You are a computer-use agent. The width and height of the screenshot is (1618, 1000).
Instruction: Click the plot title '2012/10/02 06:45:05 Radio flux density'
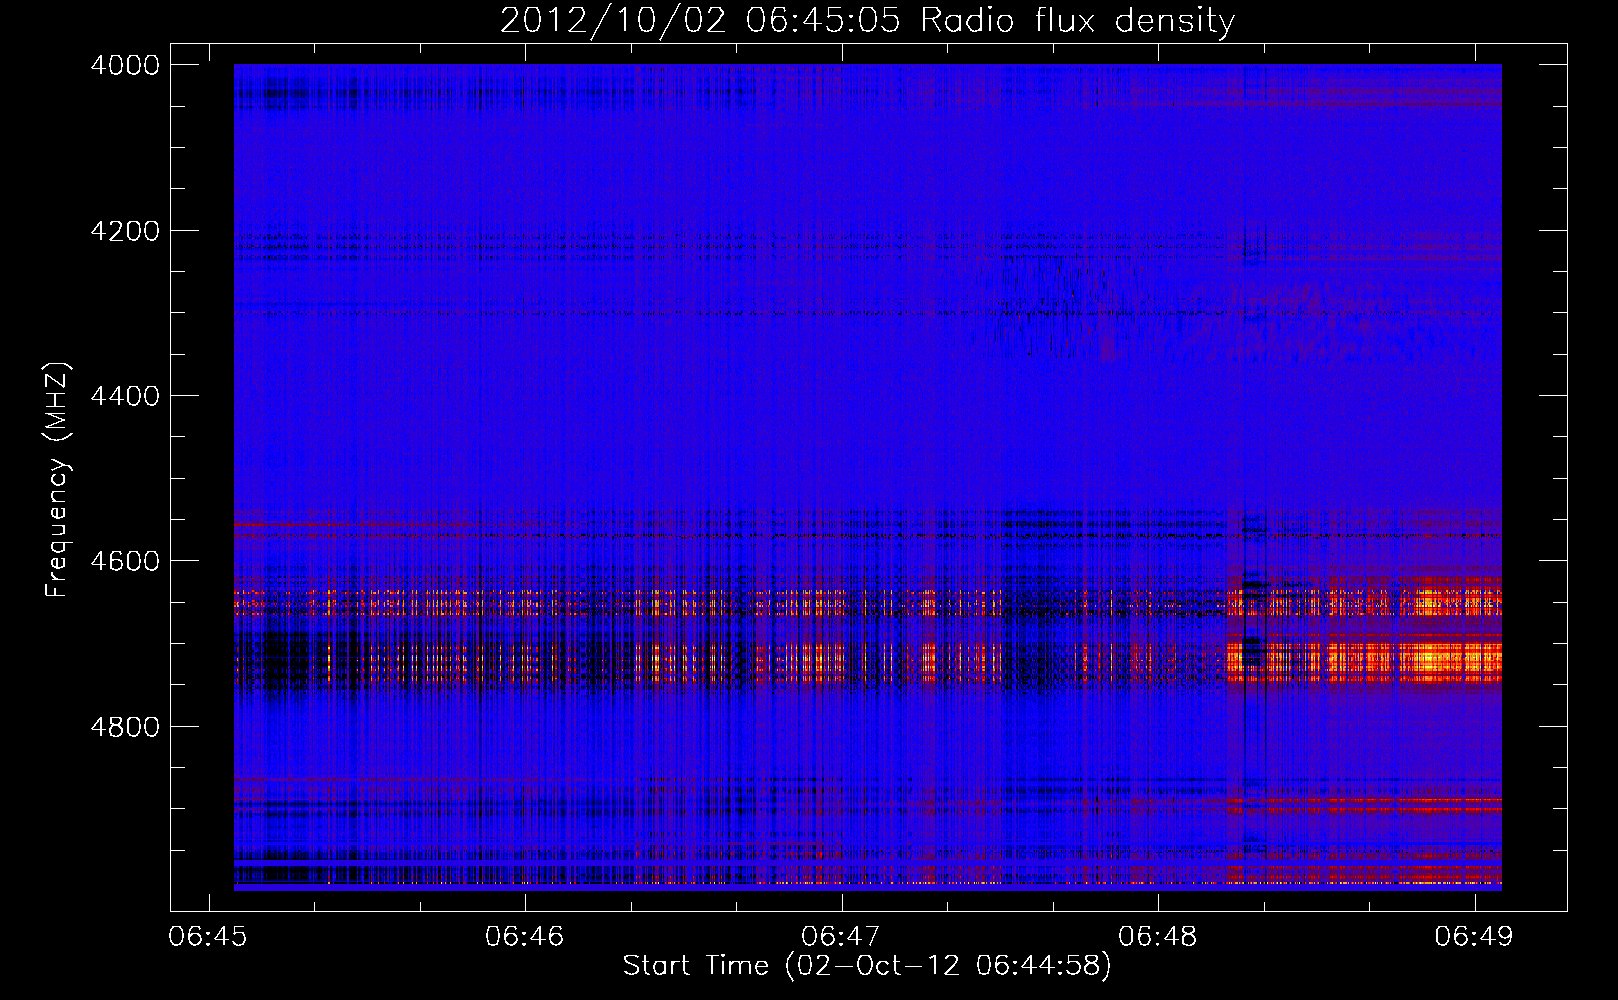867,20
